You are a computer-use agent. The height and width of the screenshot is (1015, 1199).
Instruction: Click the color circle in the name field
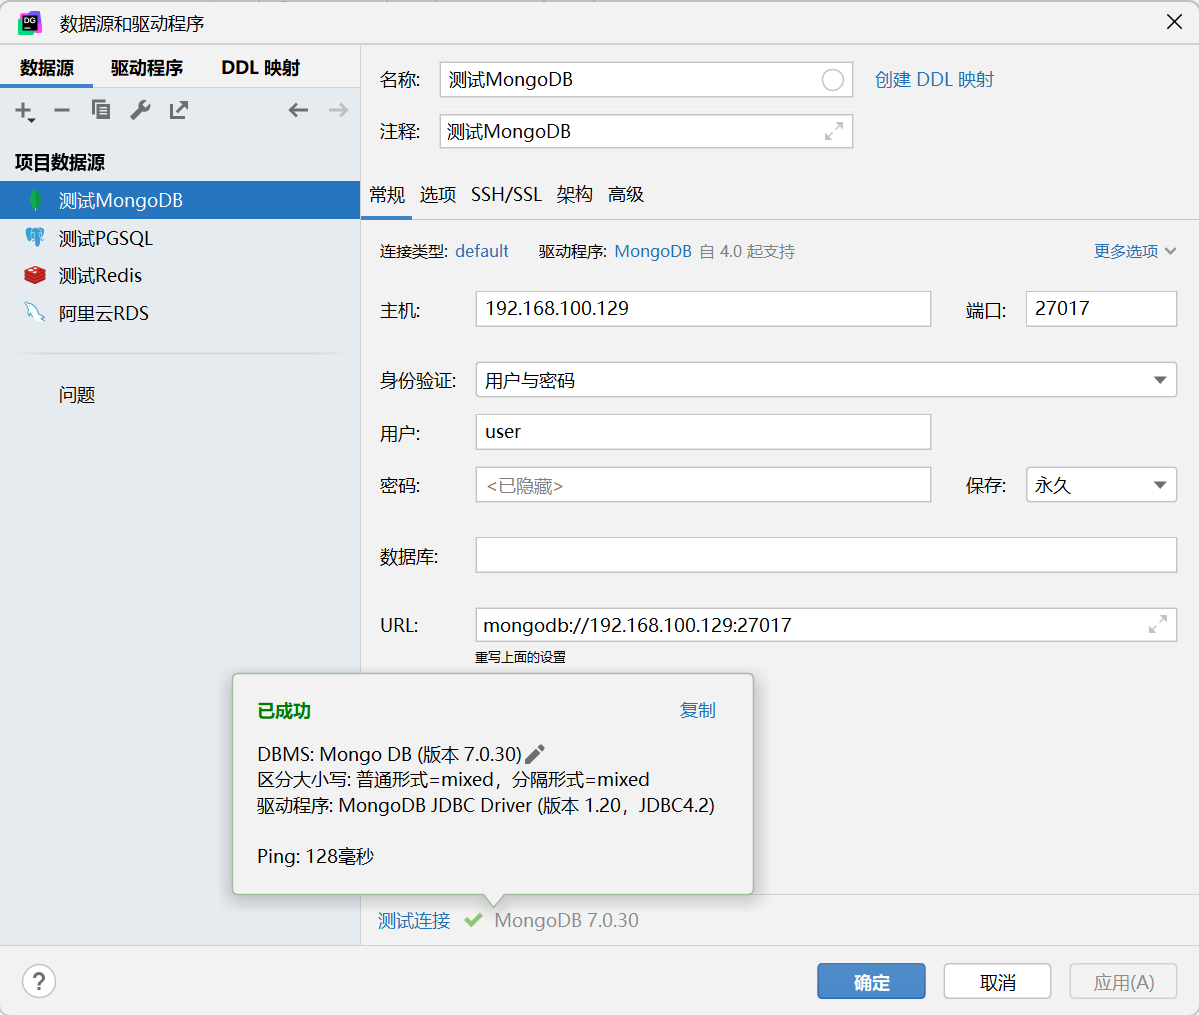click(833, 80)
